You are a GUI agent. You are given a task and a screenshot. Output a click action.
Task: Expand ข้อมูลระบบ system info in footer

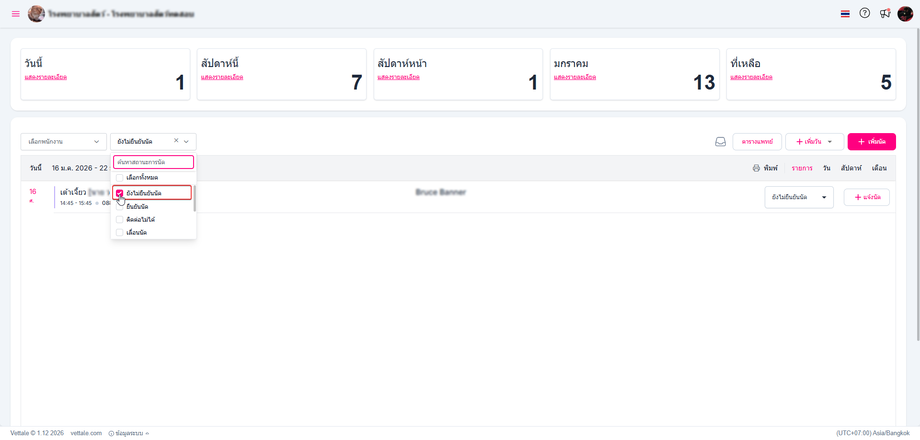(128, 433)
